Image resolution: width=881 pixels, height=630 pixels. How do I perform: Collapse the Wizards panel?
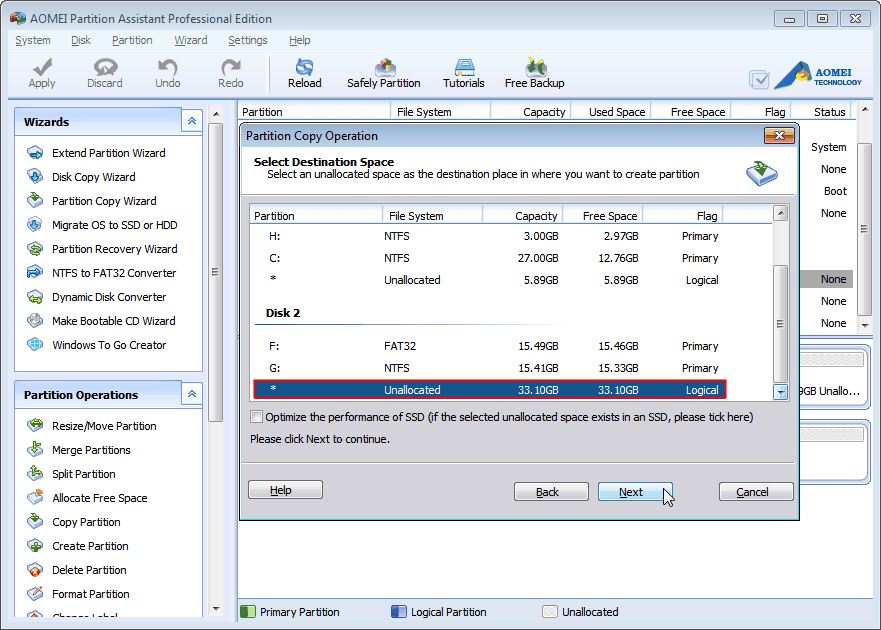191,120
